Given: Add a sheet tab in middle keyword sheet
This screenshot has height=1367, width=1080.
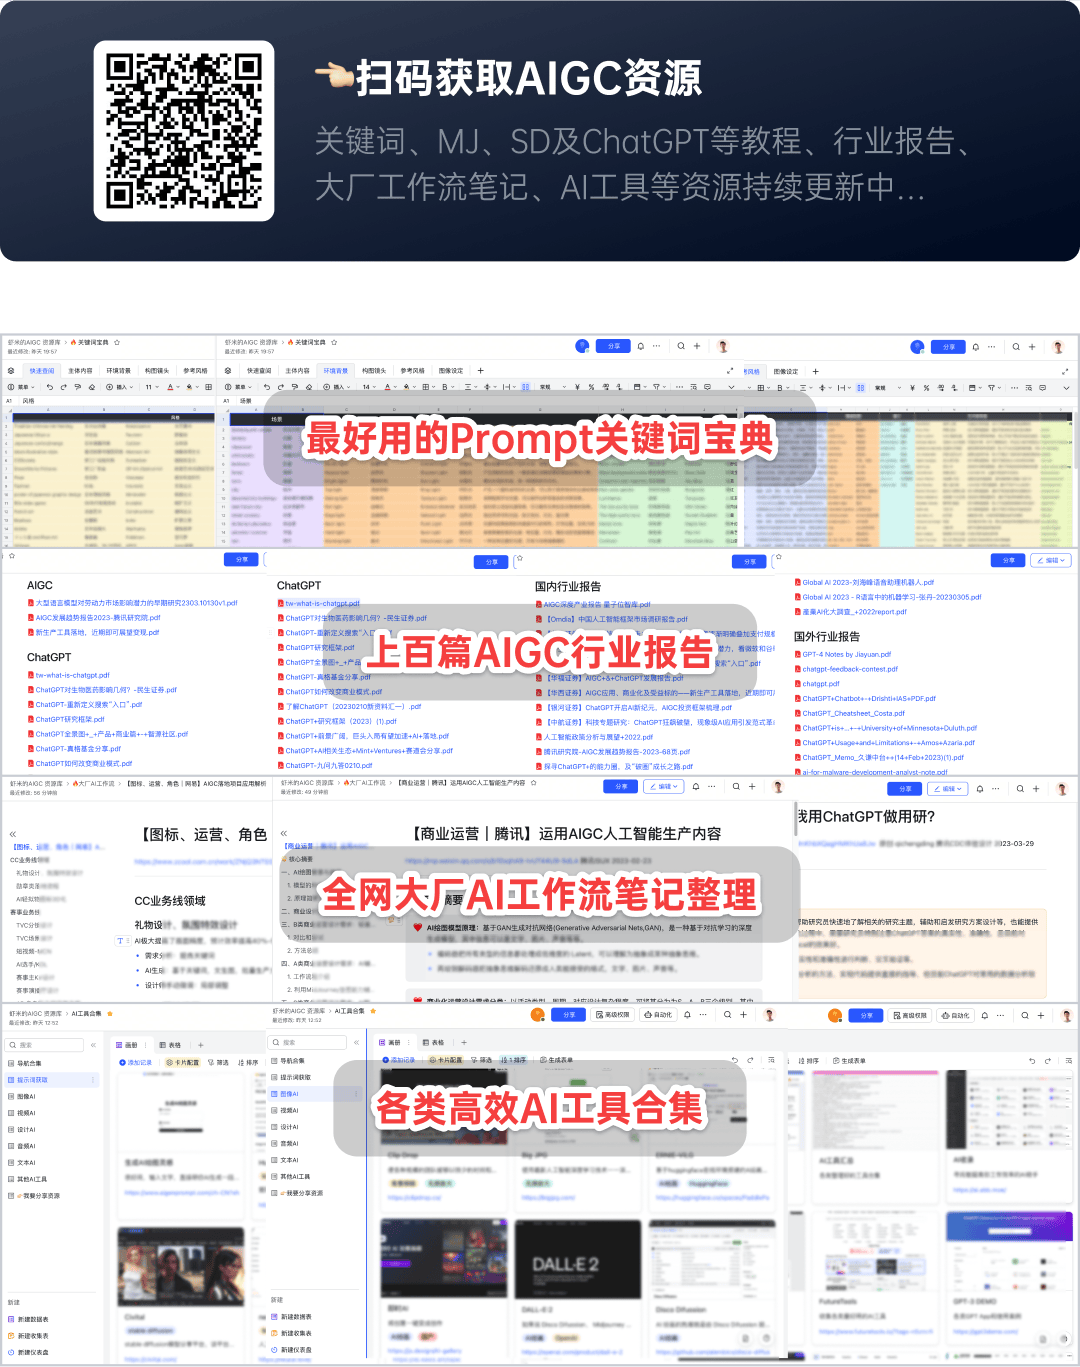Looking at the screenshot, I should (x=480, y=371).
